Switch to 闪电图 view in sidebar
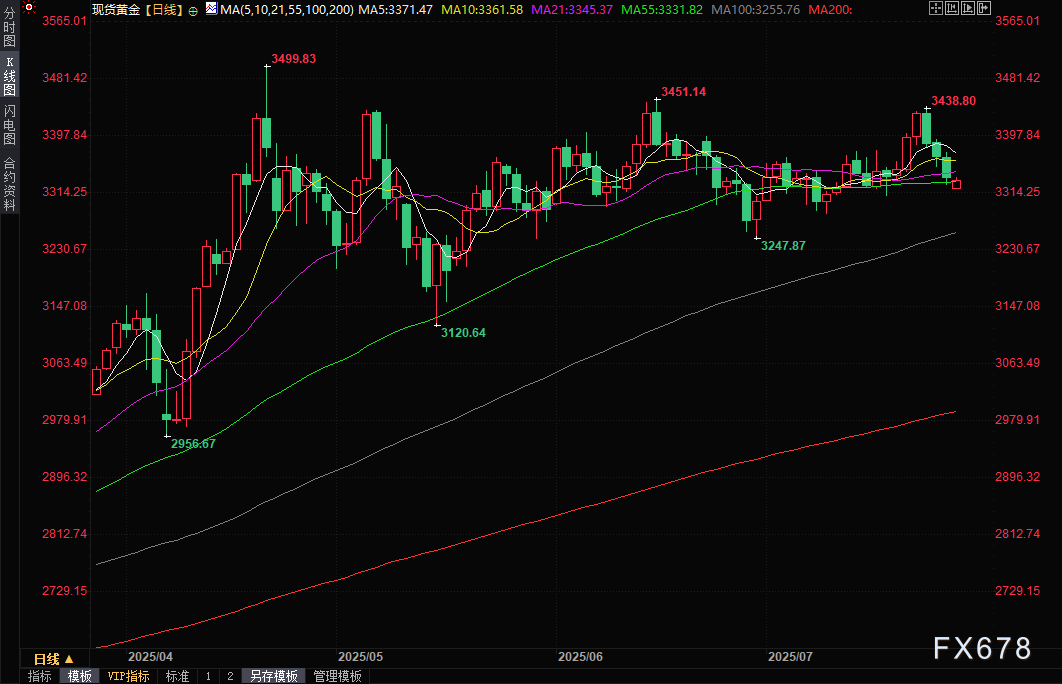The height and width of the screenshot is (684, 1062). click(10, 125)
